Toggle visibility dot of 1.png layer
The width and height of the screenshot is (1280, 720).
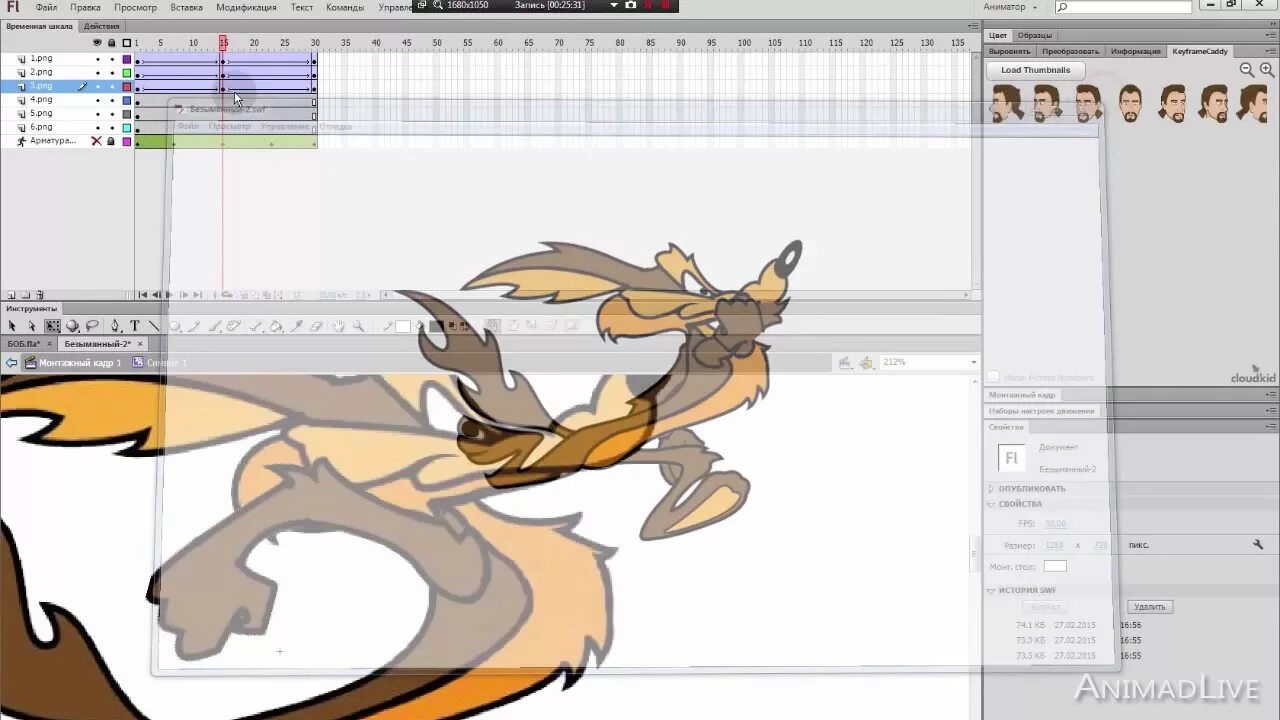(x=97, y=59)
